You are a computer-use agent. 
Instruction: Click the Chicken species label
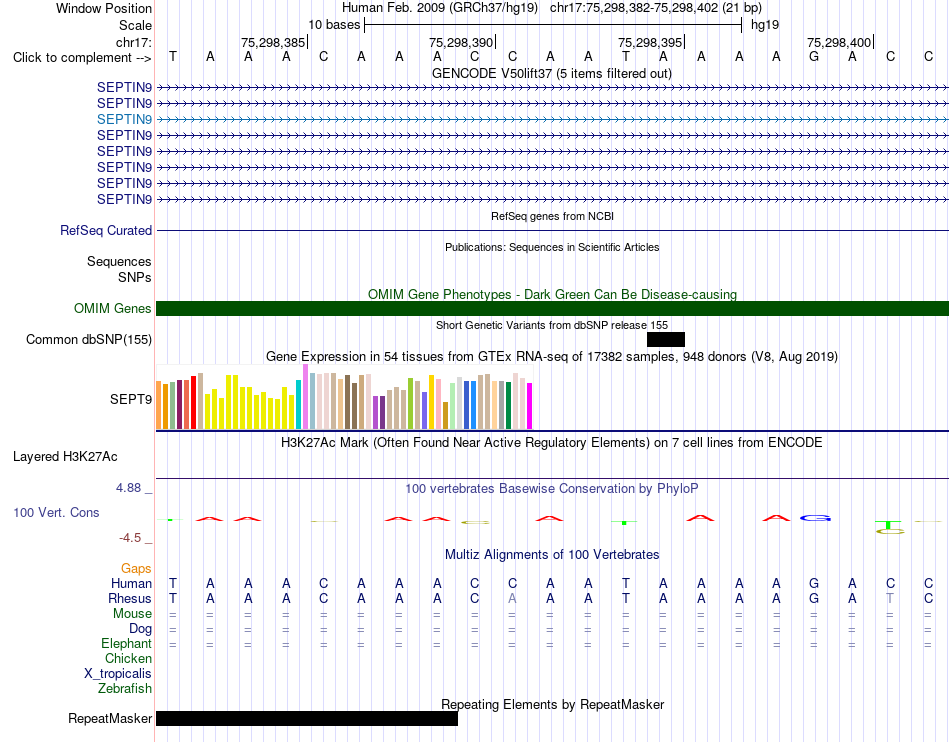click(x=128, y=658)
